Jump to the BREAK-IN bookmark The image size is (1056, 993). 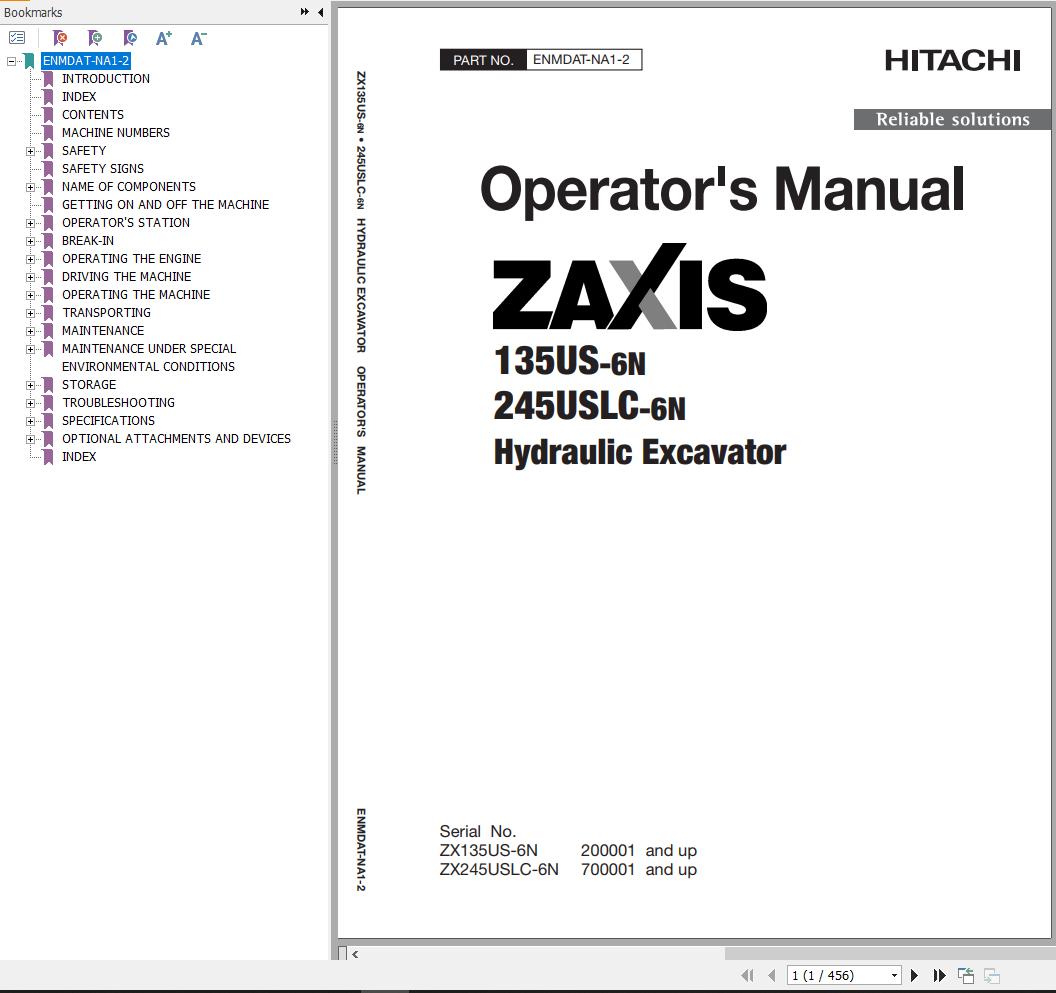click(88, 241)
